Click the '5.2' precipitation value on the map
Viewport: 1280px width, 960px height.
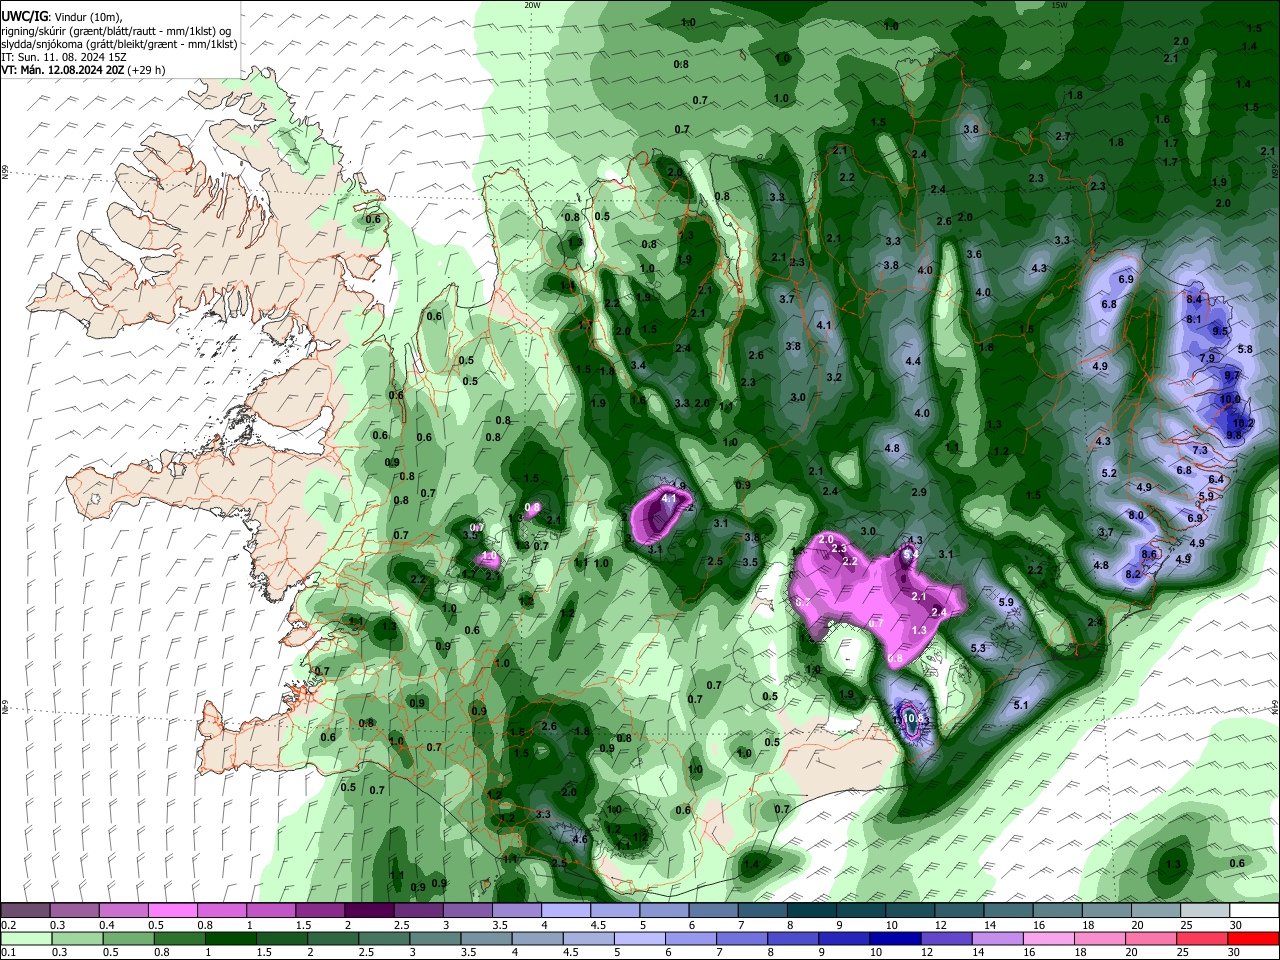point(1109,473)
